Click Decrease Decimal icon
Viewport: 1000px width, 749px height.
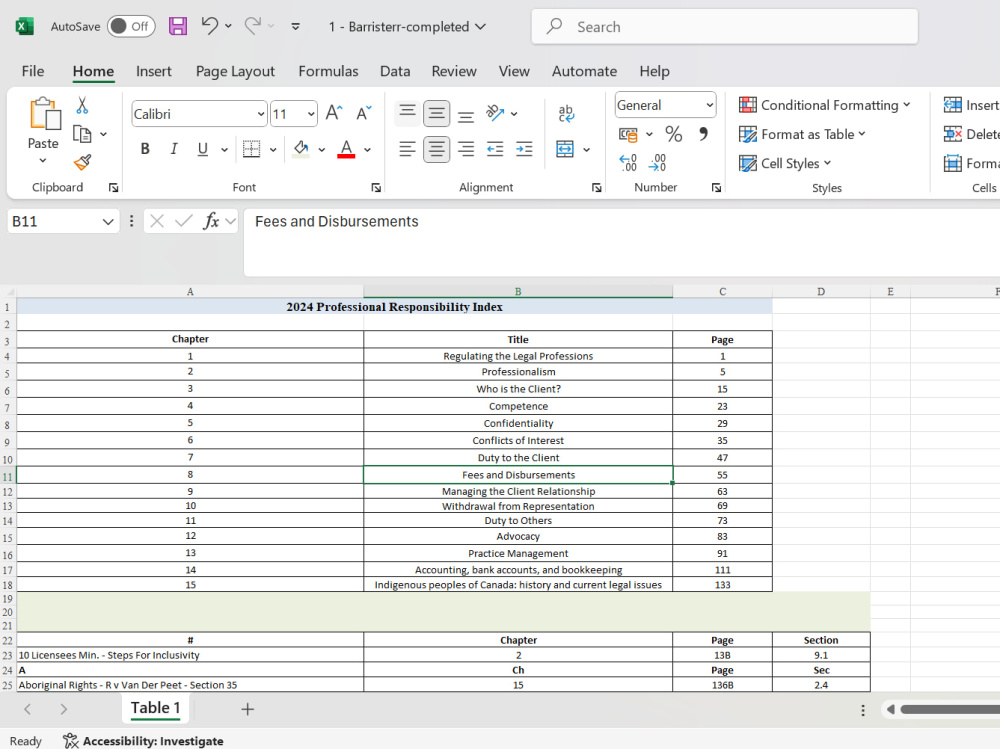(658, 163)
